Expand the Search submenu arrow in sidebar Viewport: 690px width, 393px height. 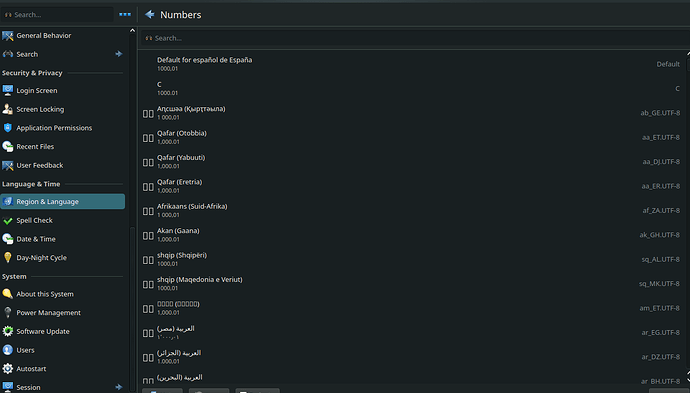(119, 54)
